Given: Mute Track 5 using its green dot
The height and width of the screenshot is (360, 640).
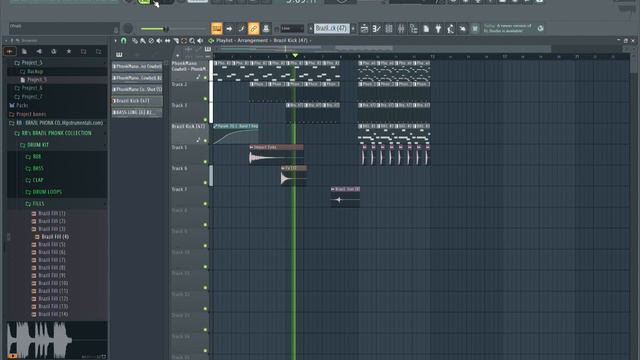Looking at the screenshot, I should pos(205,162).
